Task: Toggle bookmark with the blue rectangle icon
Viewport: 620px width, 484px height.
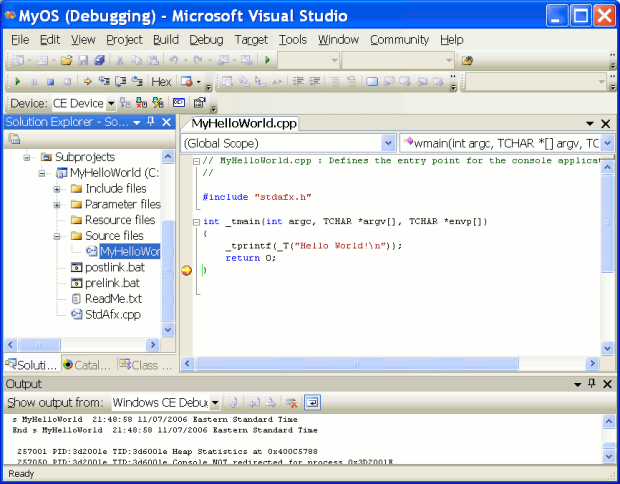Action: pyautogui.click(x=372, y=81)
